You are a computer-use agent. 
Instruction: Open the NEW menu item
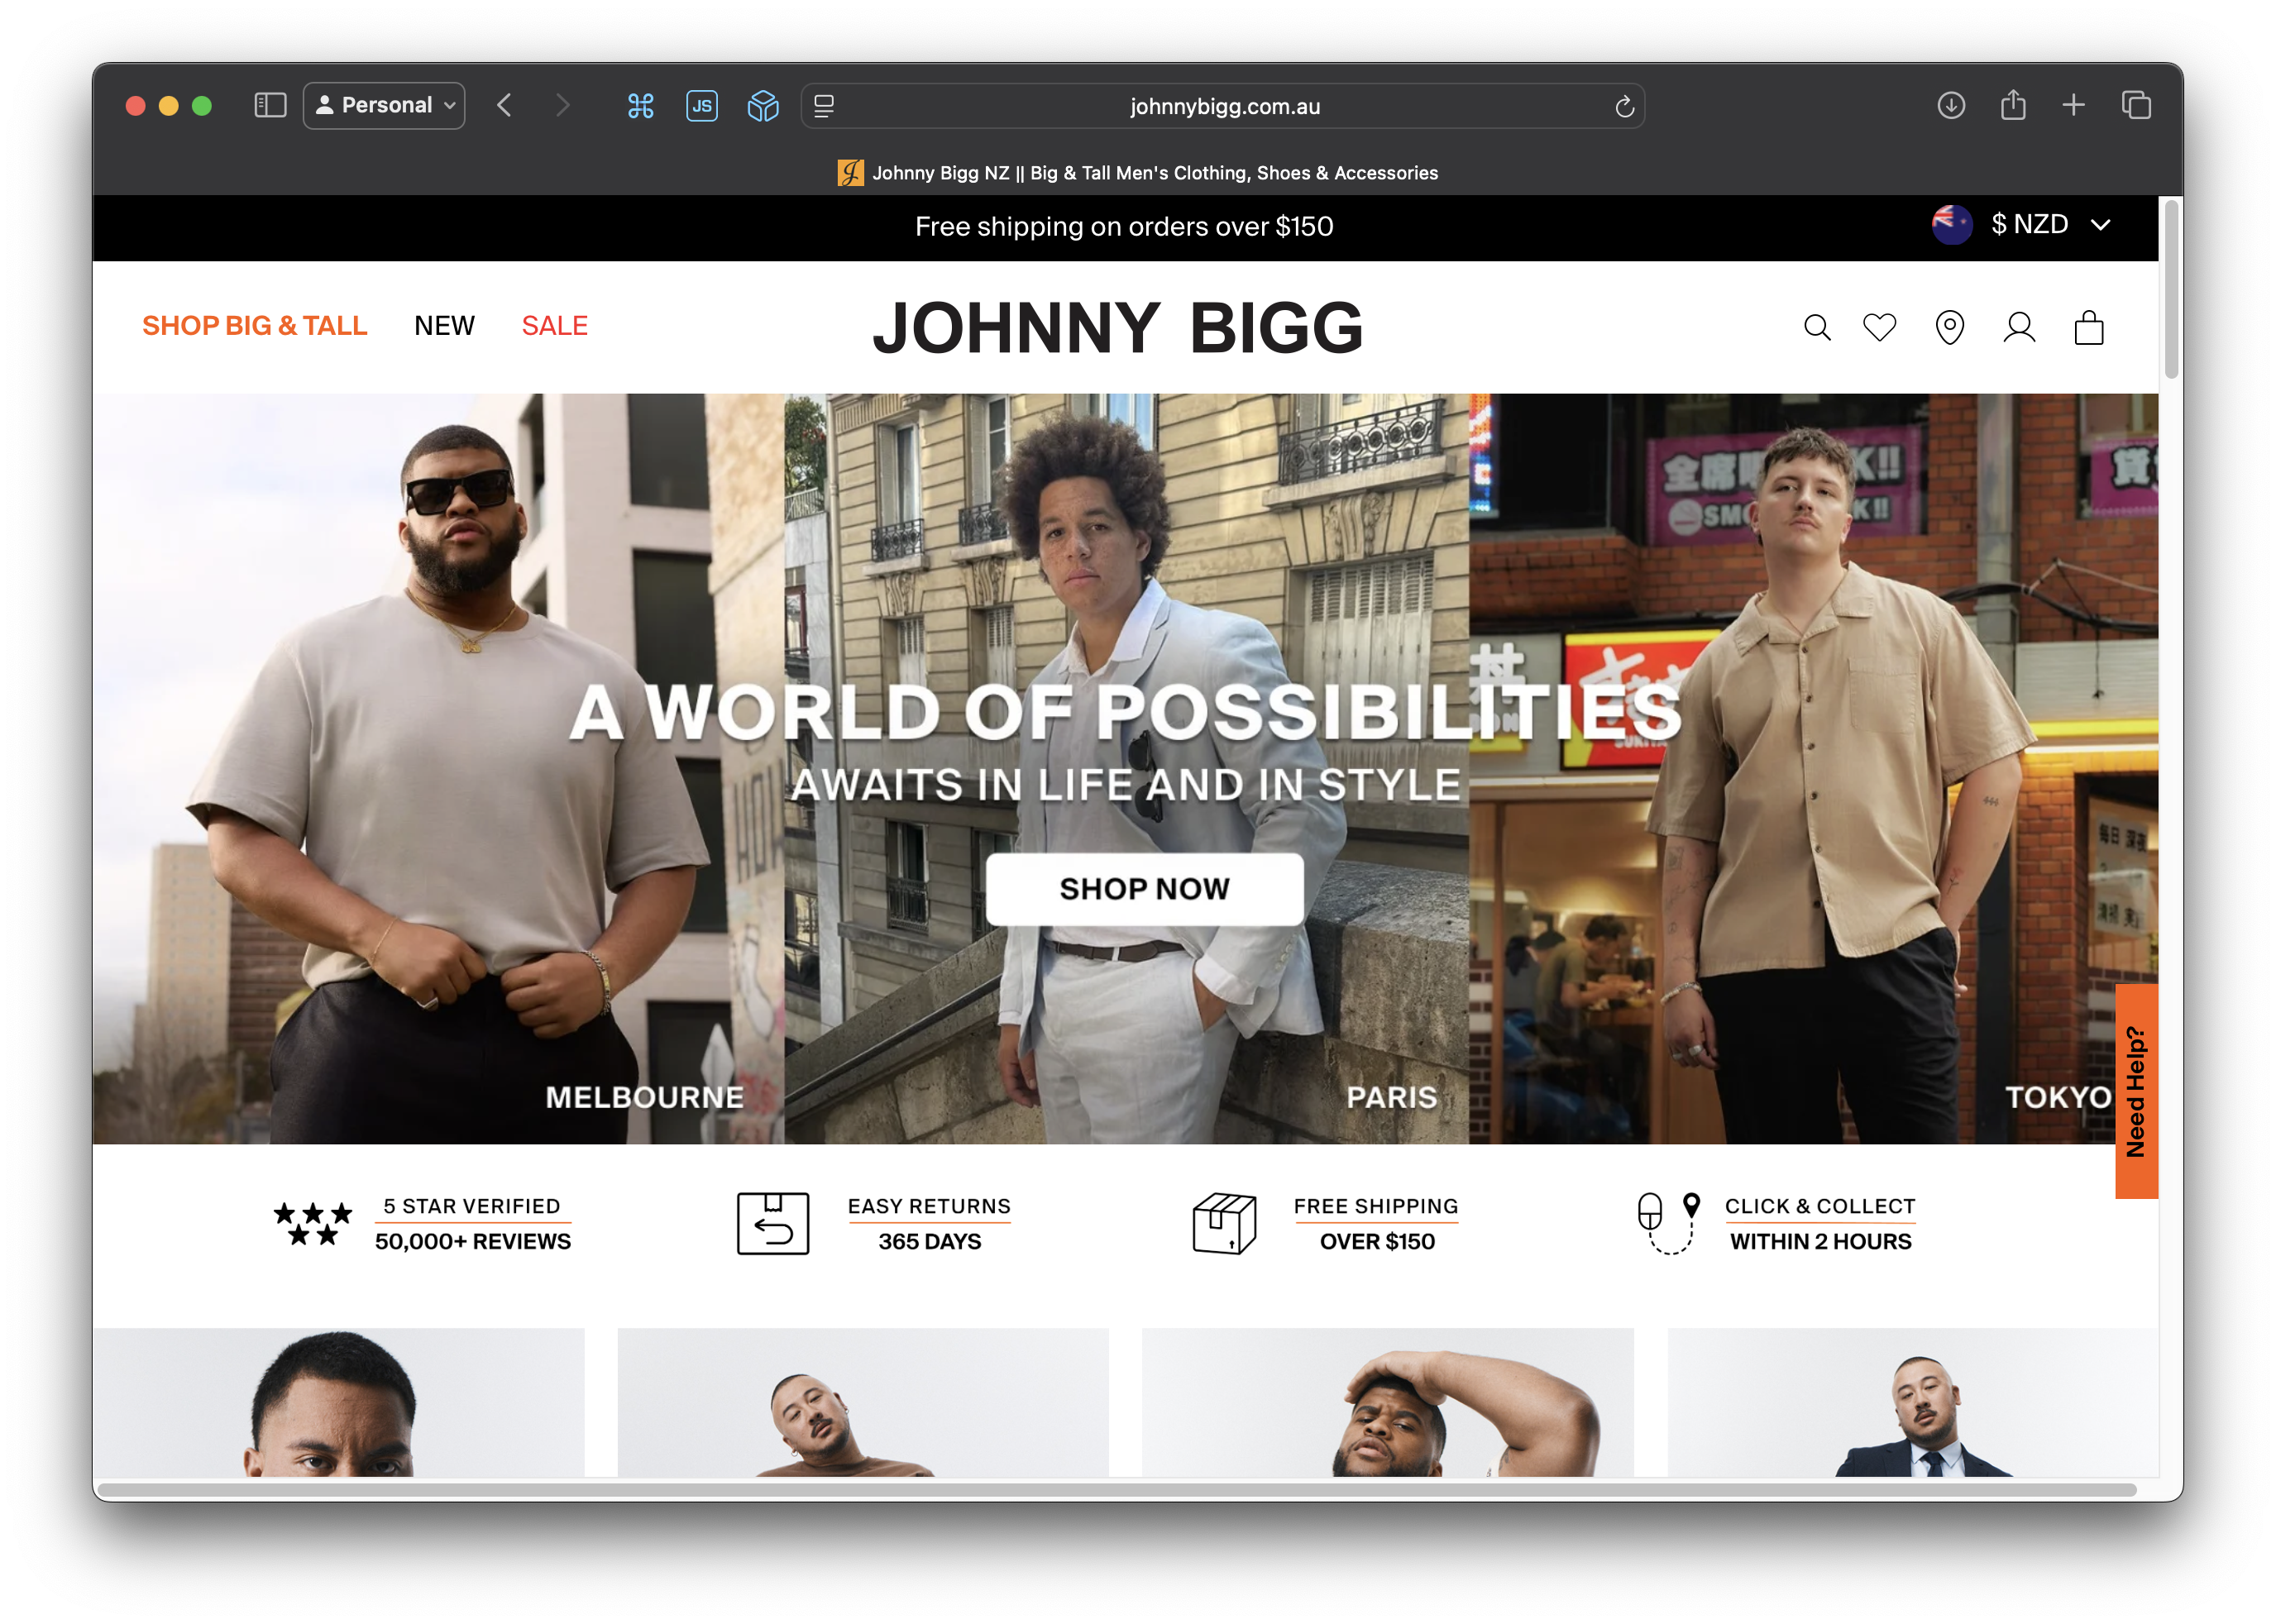pos(444,326)
